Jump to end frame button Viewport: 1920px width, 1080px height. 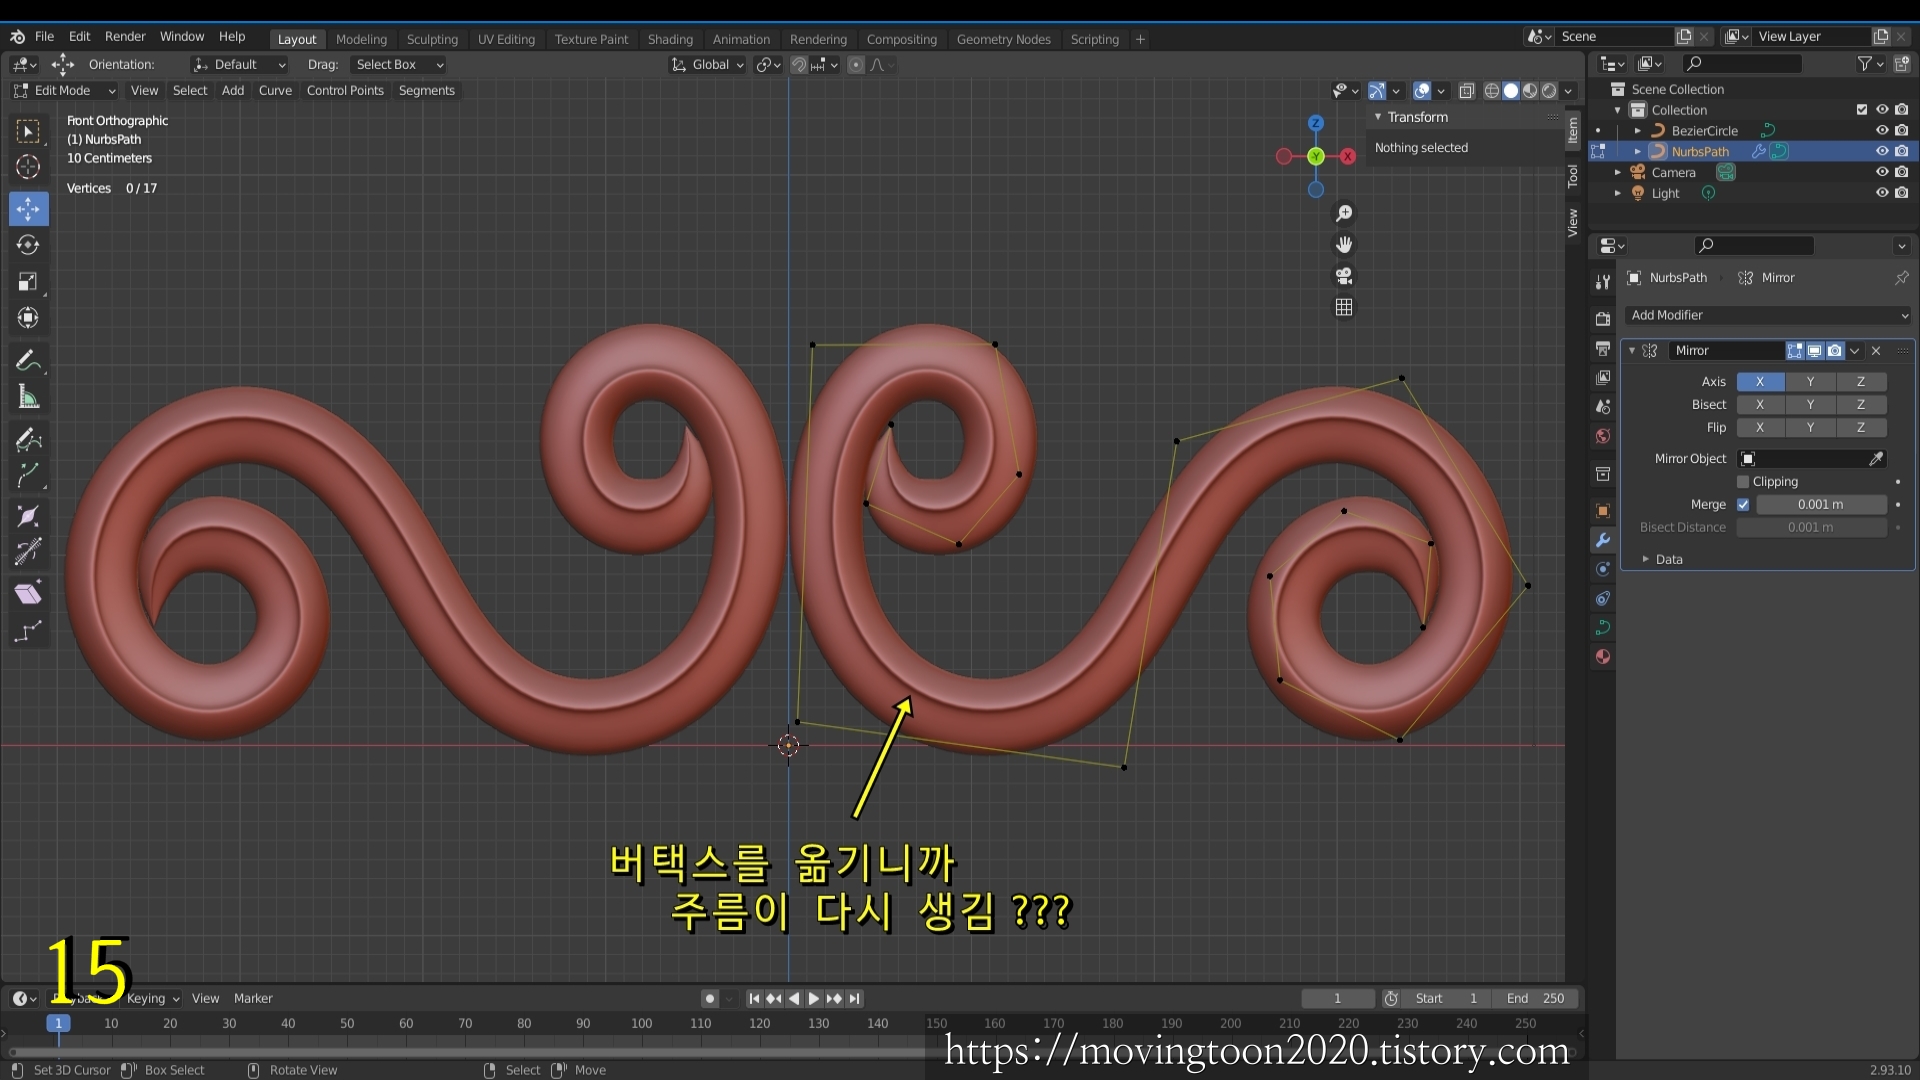(x=855, y=999)
